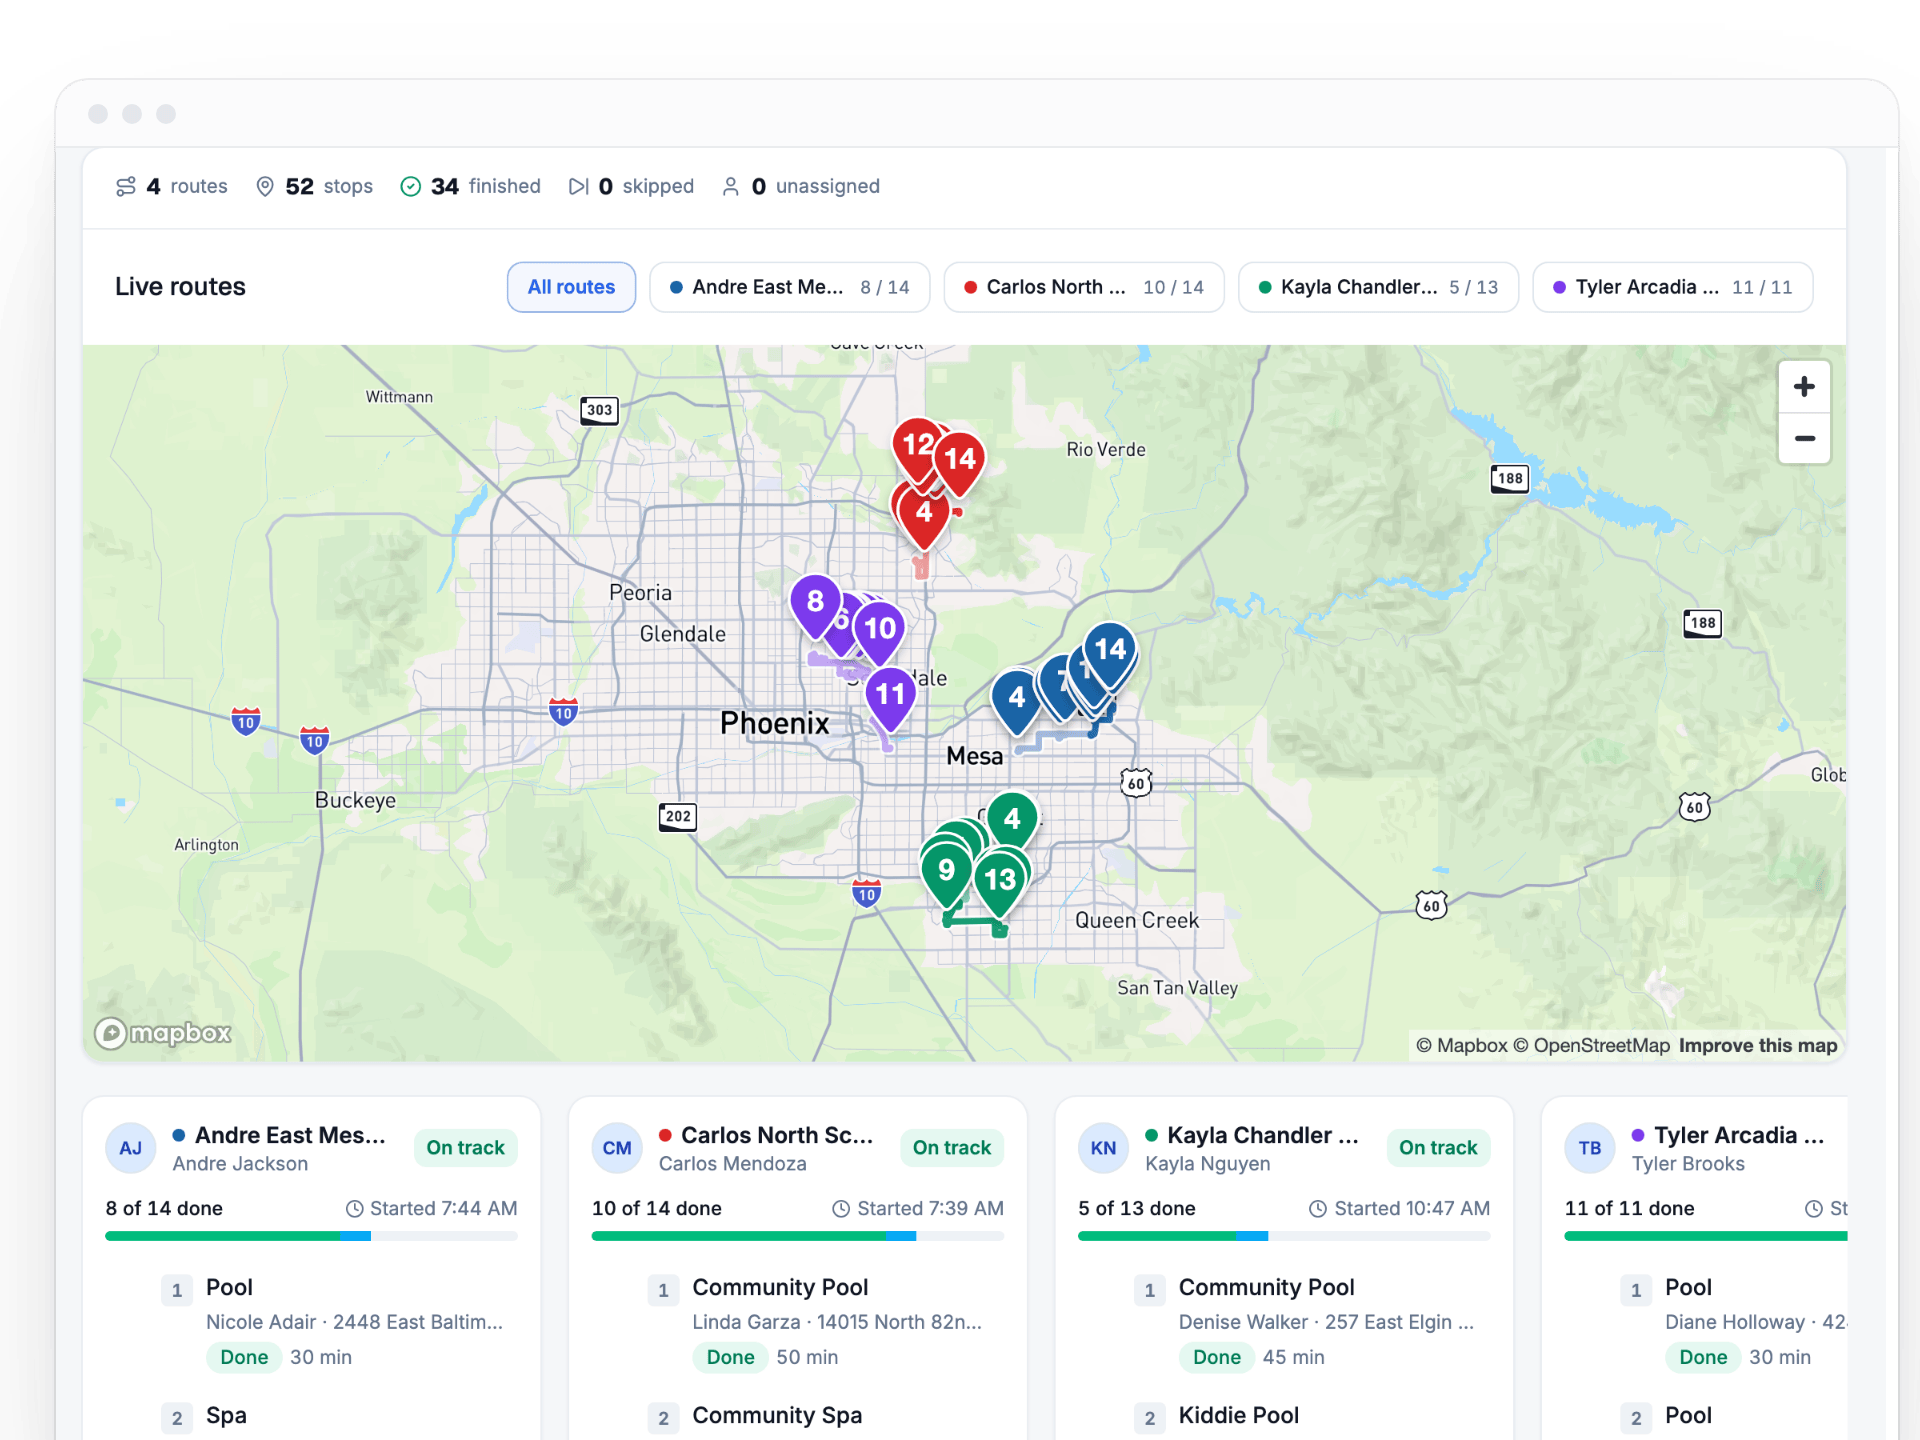The width and height of the screenshot is (1920, 1440).
Task: Select green map marker number 9
Action: [x=946, y=872]
